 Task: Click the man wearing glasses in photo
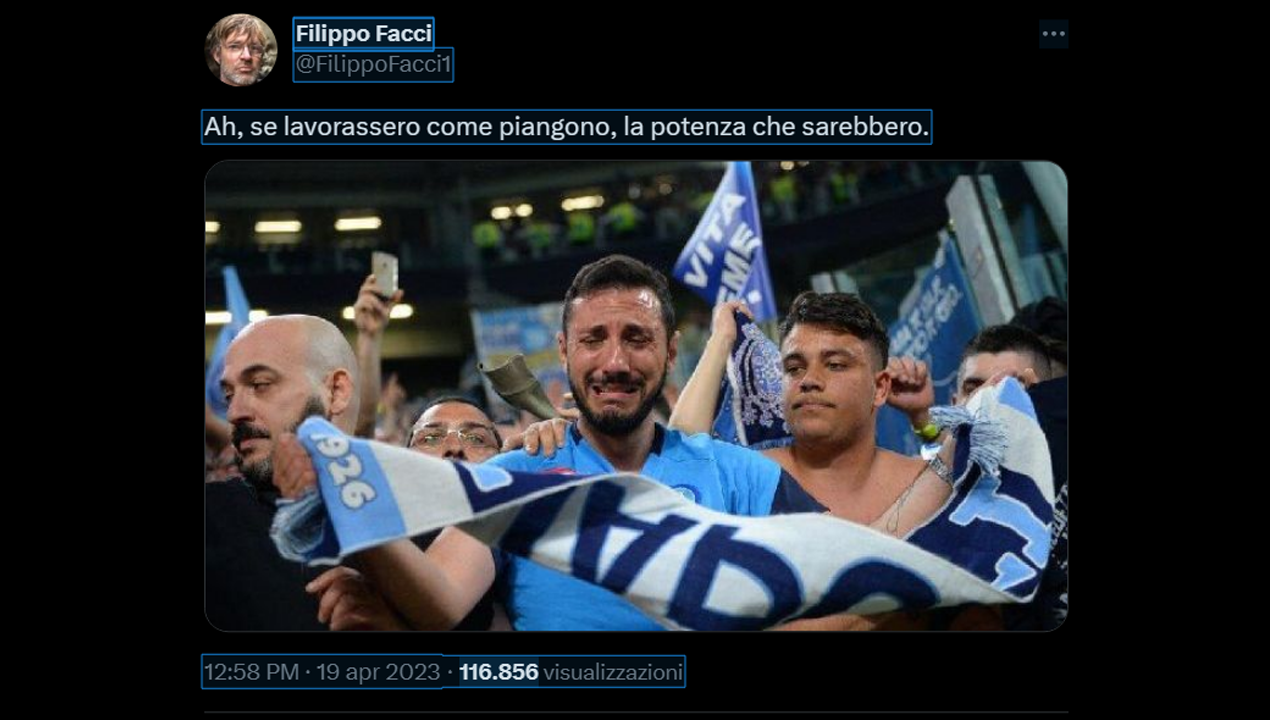pos(455,430)
